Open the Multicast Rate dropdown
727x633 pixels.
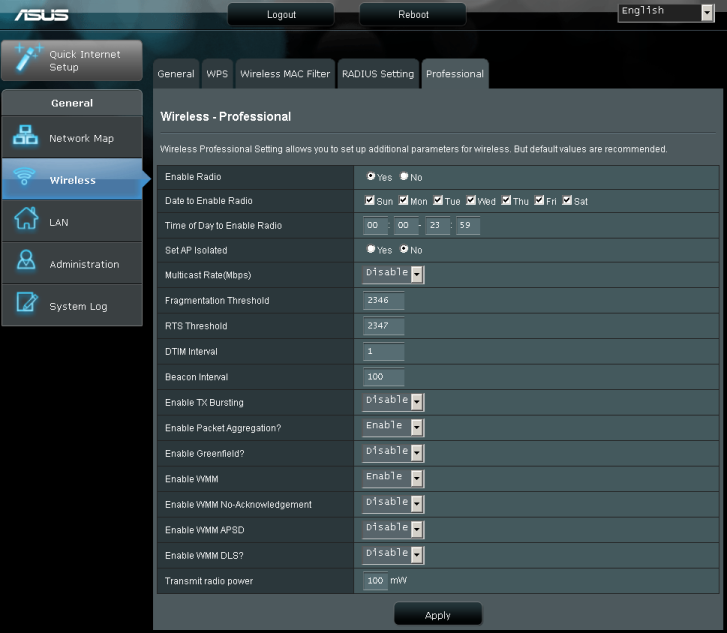393,275
